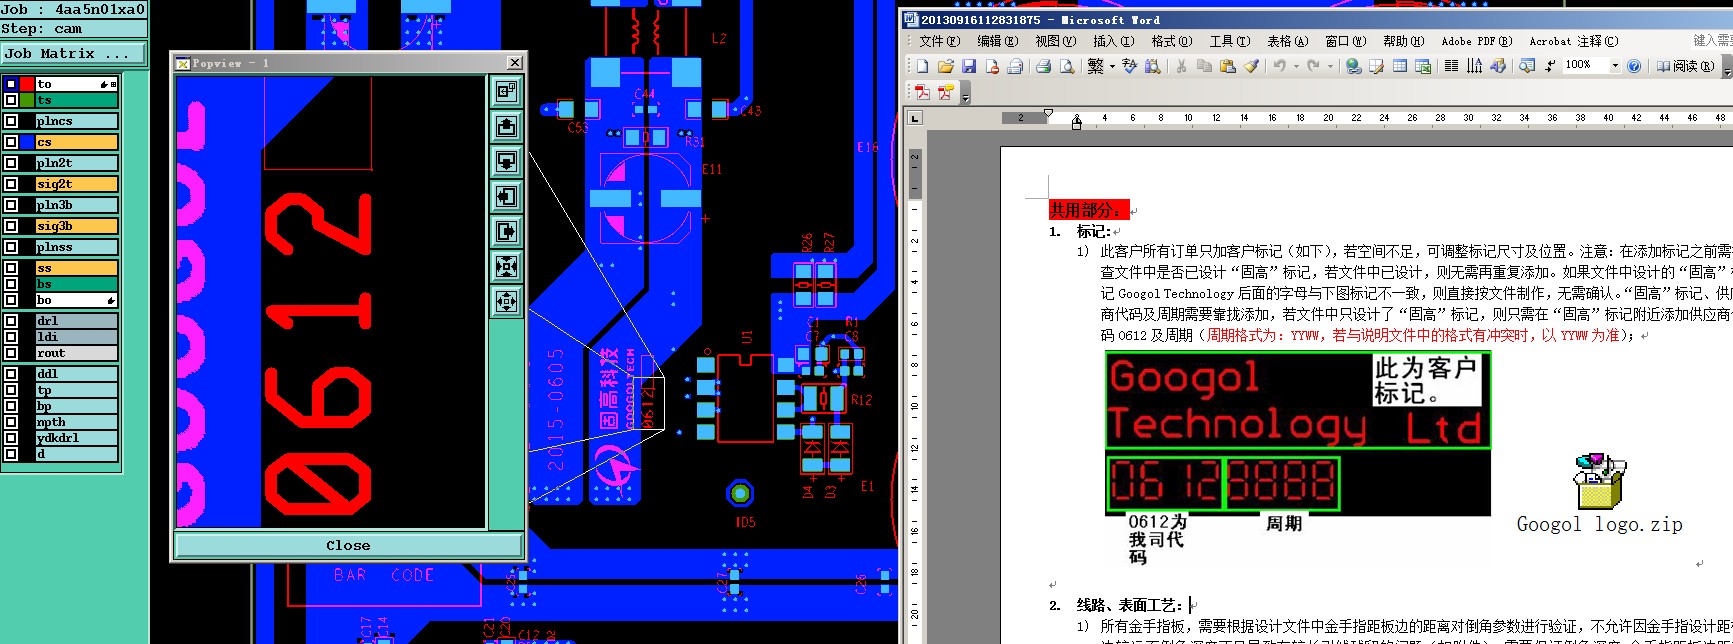Click the pan up arrow icon in Popview
The image size is (1733, 644).
[x=507, y=127]
